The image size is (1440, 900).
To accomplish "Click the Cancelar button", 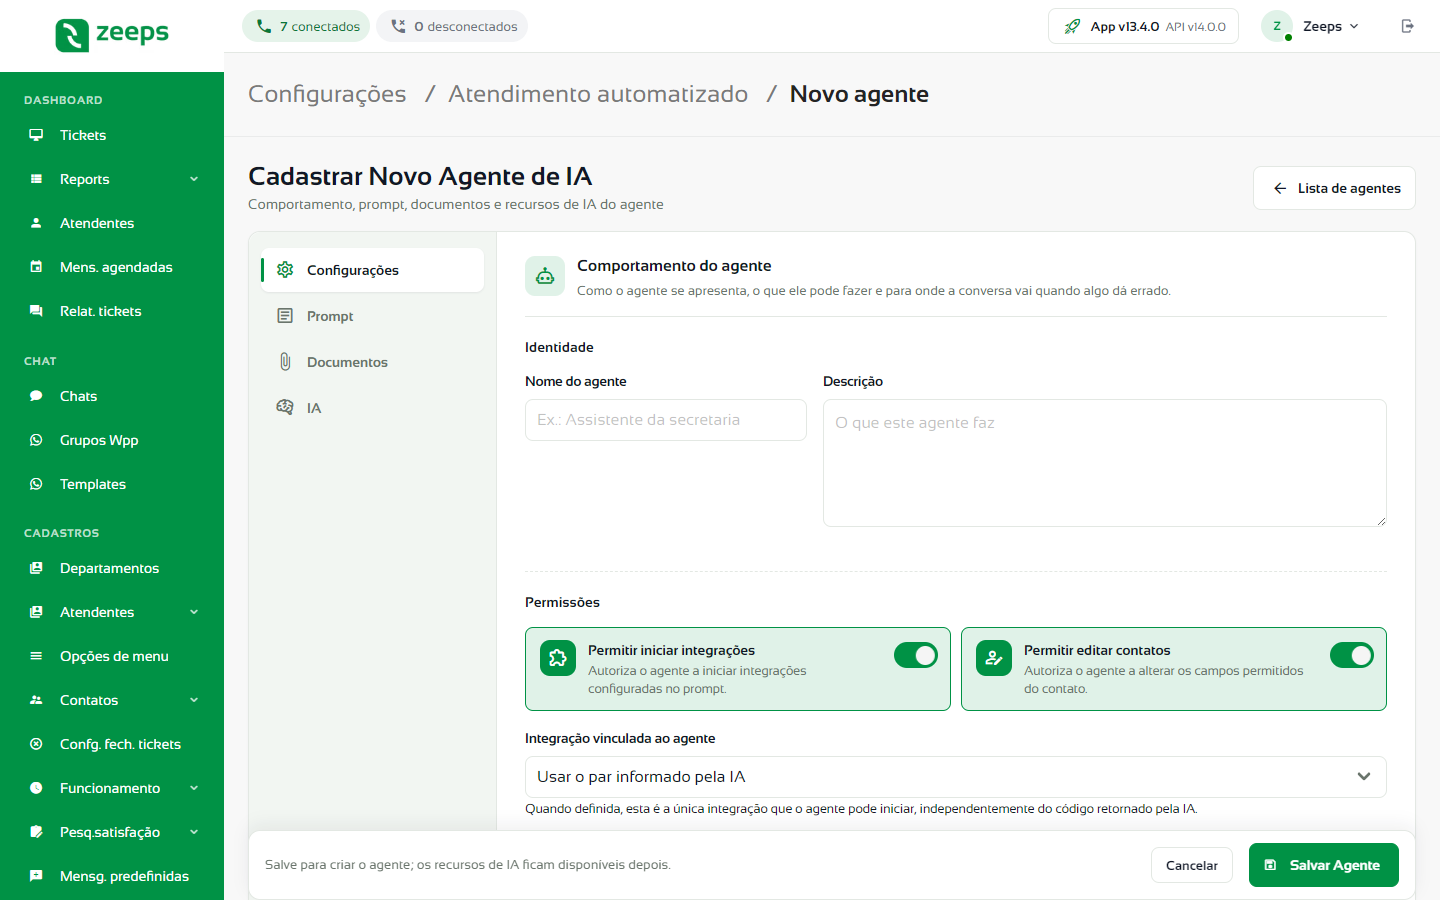I will tap(1192, 865).
